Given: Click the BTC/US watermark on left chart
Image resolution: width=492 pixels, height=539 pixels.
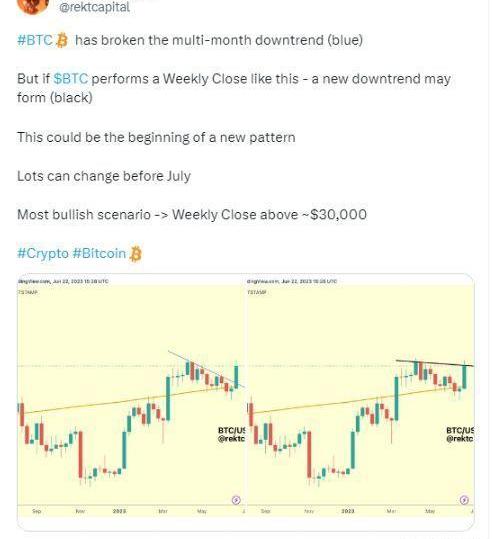Looking at the screenshot, I should [x=231, y=434].
